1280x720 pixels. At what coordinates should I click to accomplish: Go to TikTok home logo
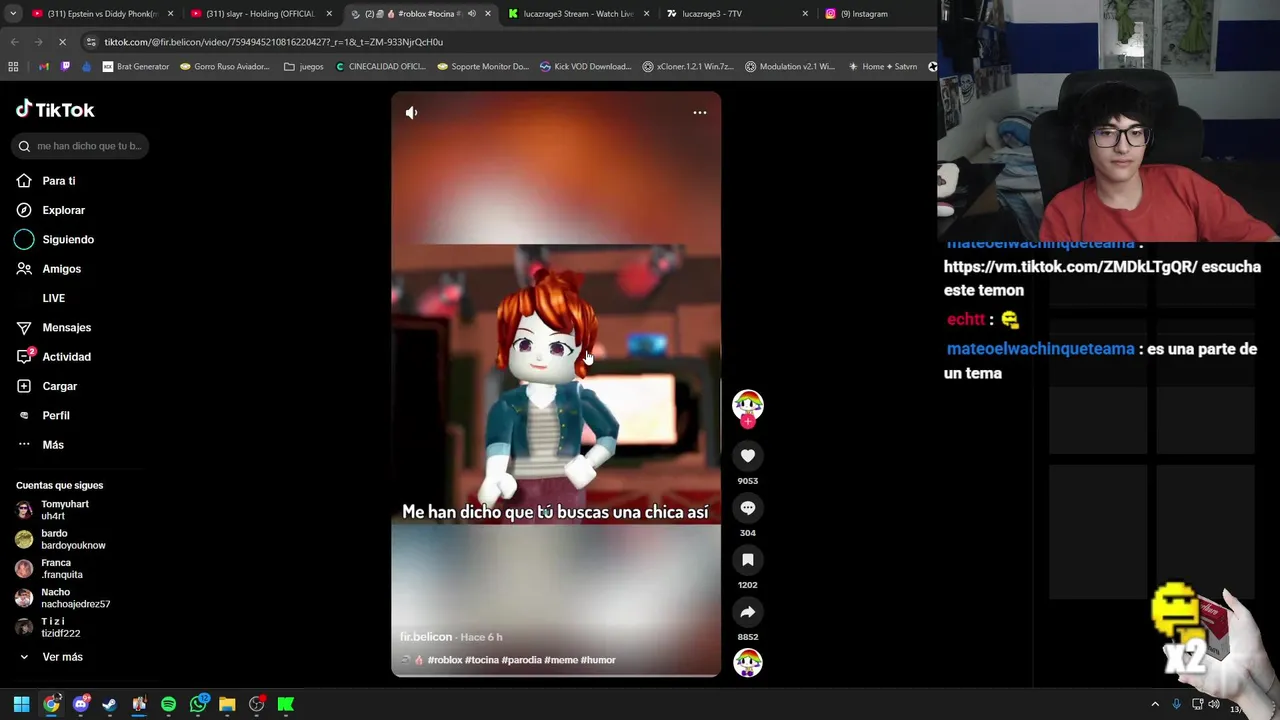(55, 110)
